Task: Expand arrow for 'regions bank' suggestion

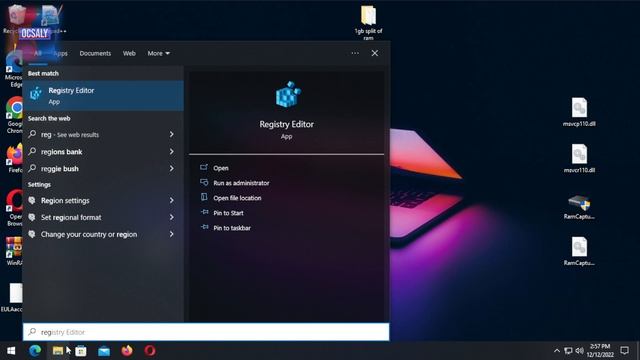Action: pos(172,151)
